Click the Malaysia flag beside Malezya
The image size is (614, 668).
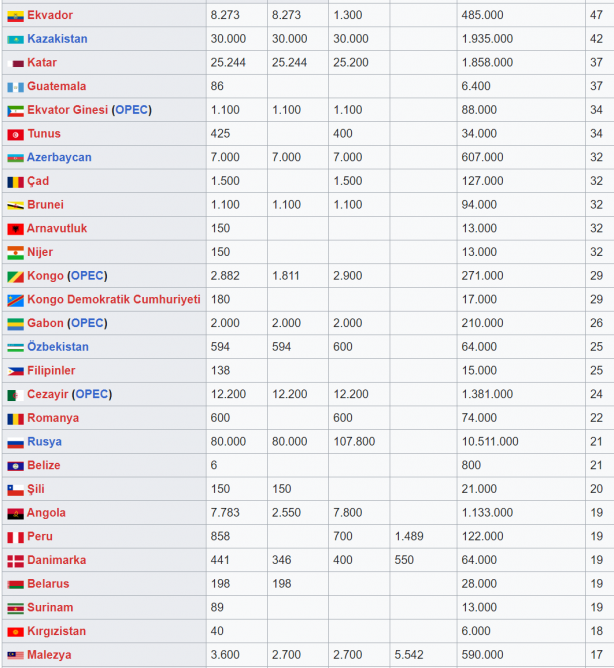point(15,656)
